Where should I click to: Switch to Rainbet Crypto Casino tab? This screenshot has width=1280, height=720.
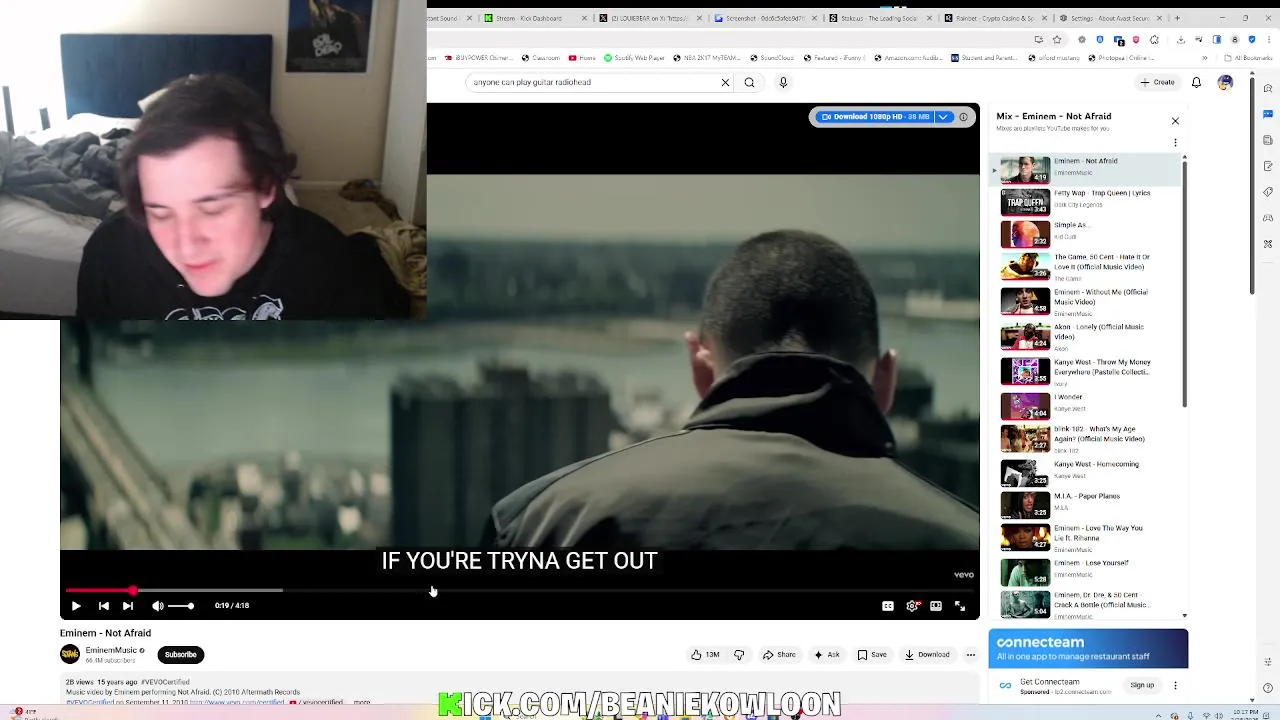coord(995,18)
